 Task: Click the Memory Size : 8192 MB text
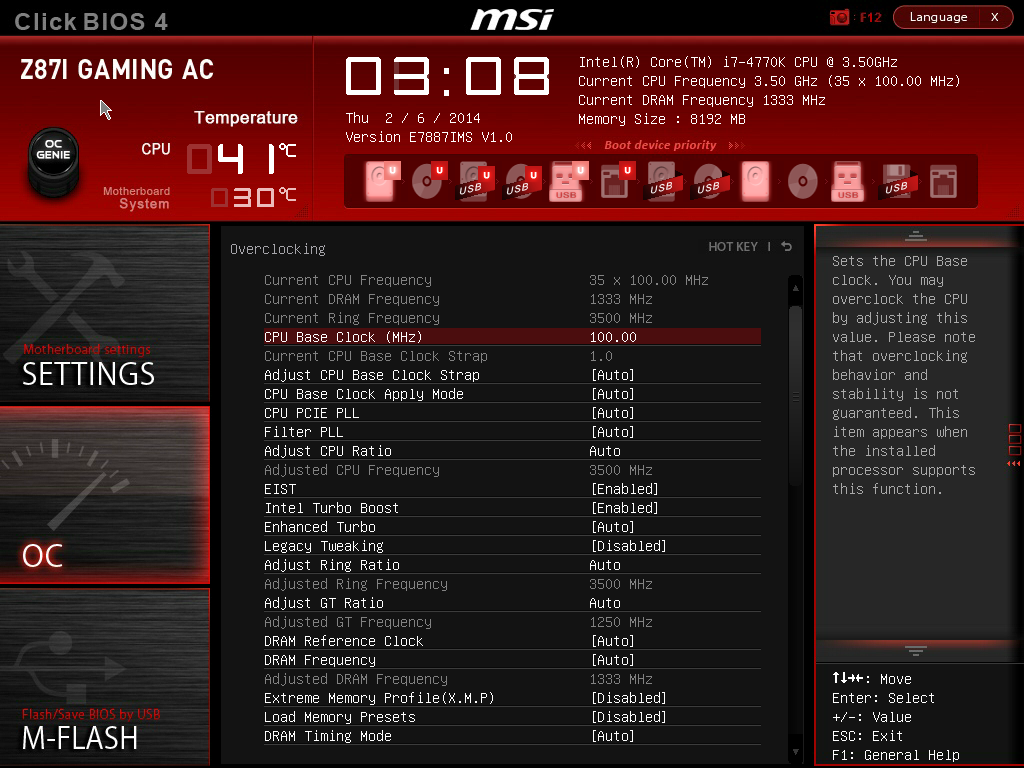pyautogui.click(x=662, y=120)
